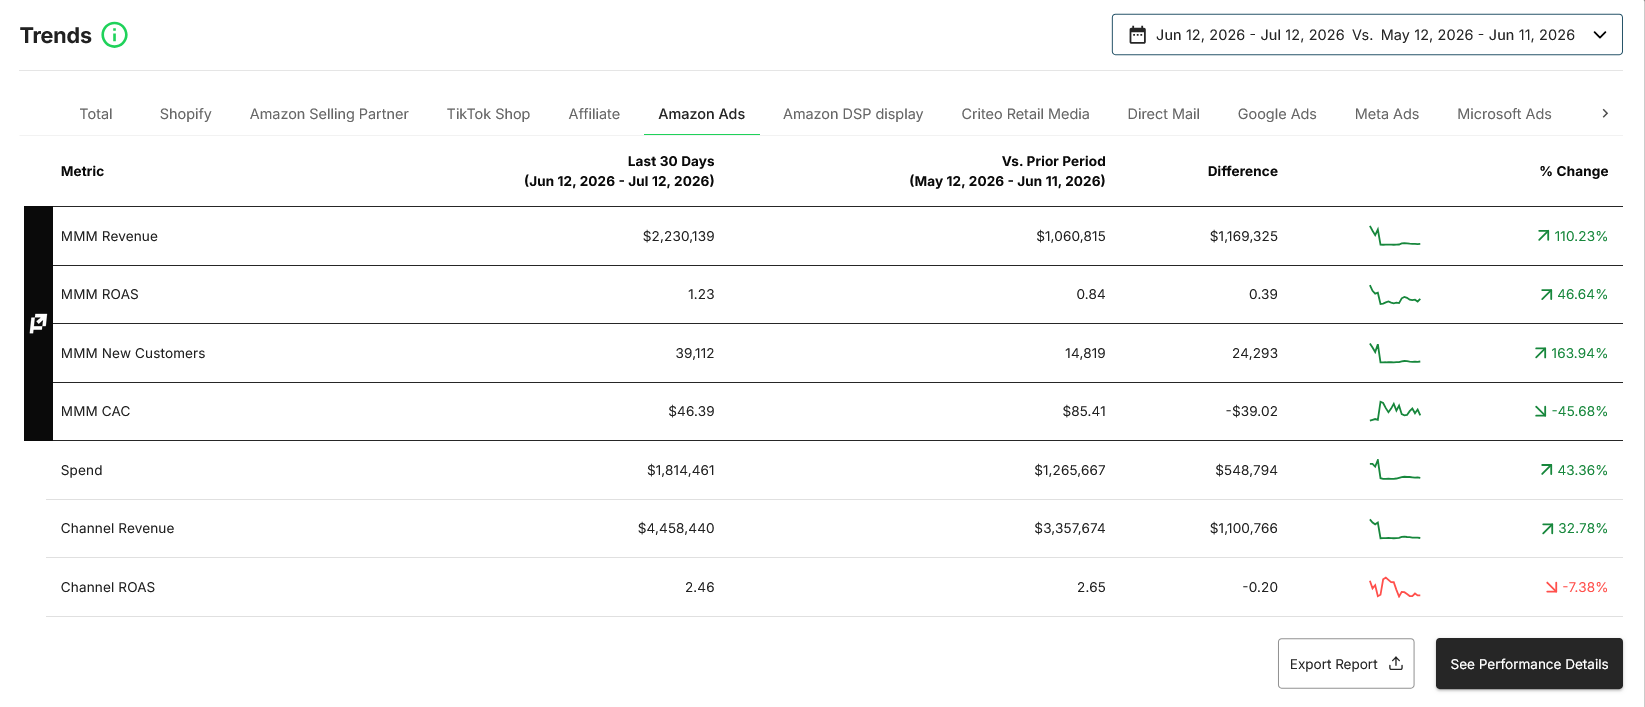Screen dimensions: 1645x707
Task: Open the Amazon Selling Partner tab
Action: click(x=329, y=114)
